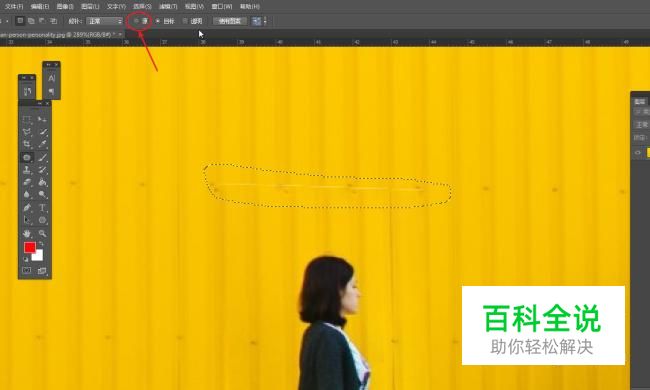Viewport: 650px width, 390px height.
Task: Open the tool preset picker arrow
Action: 7,21
